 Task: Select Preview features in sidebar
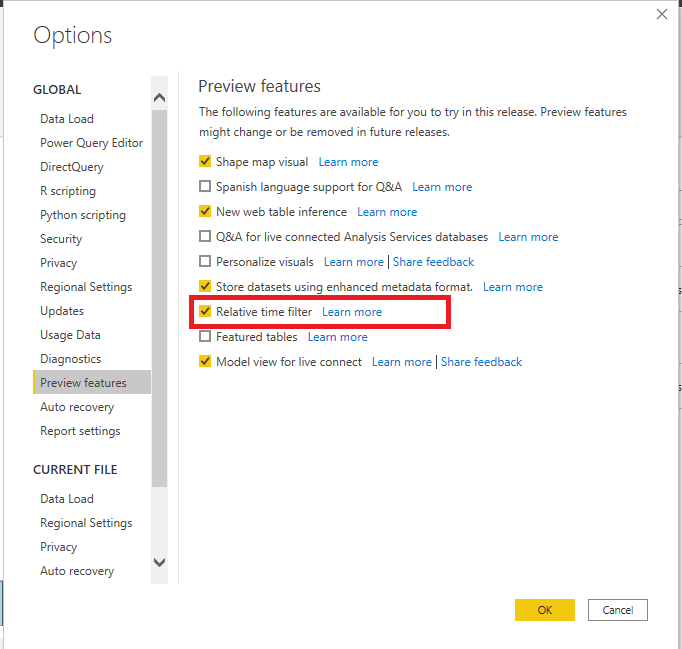[92, 382]
